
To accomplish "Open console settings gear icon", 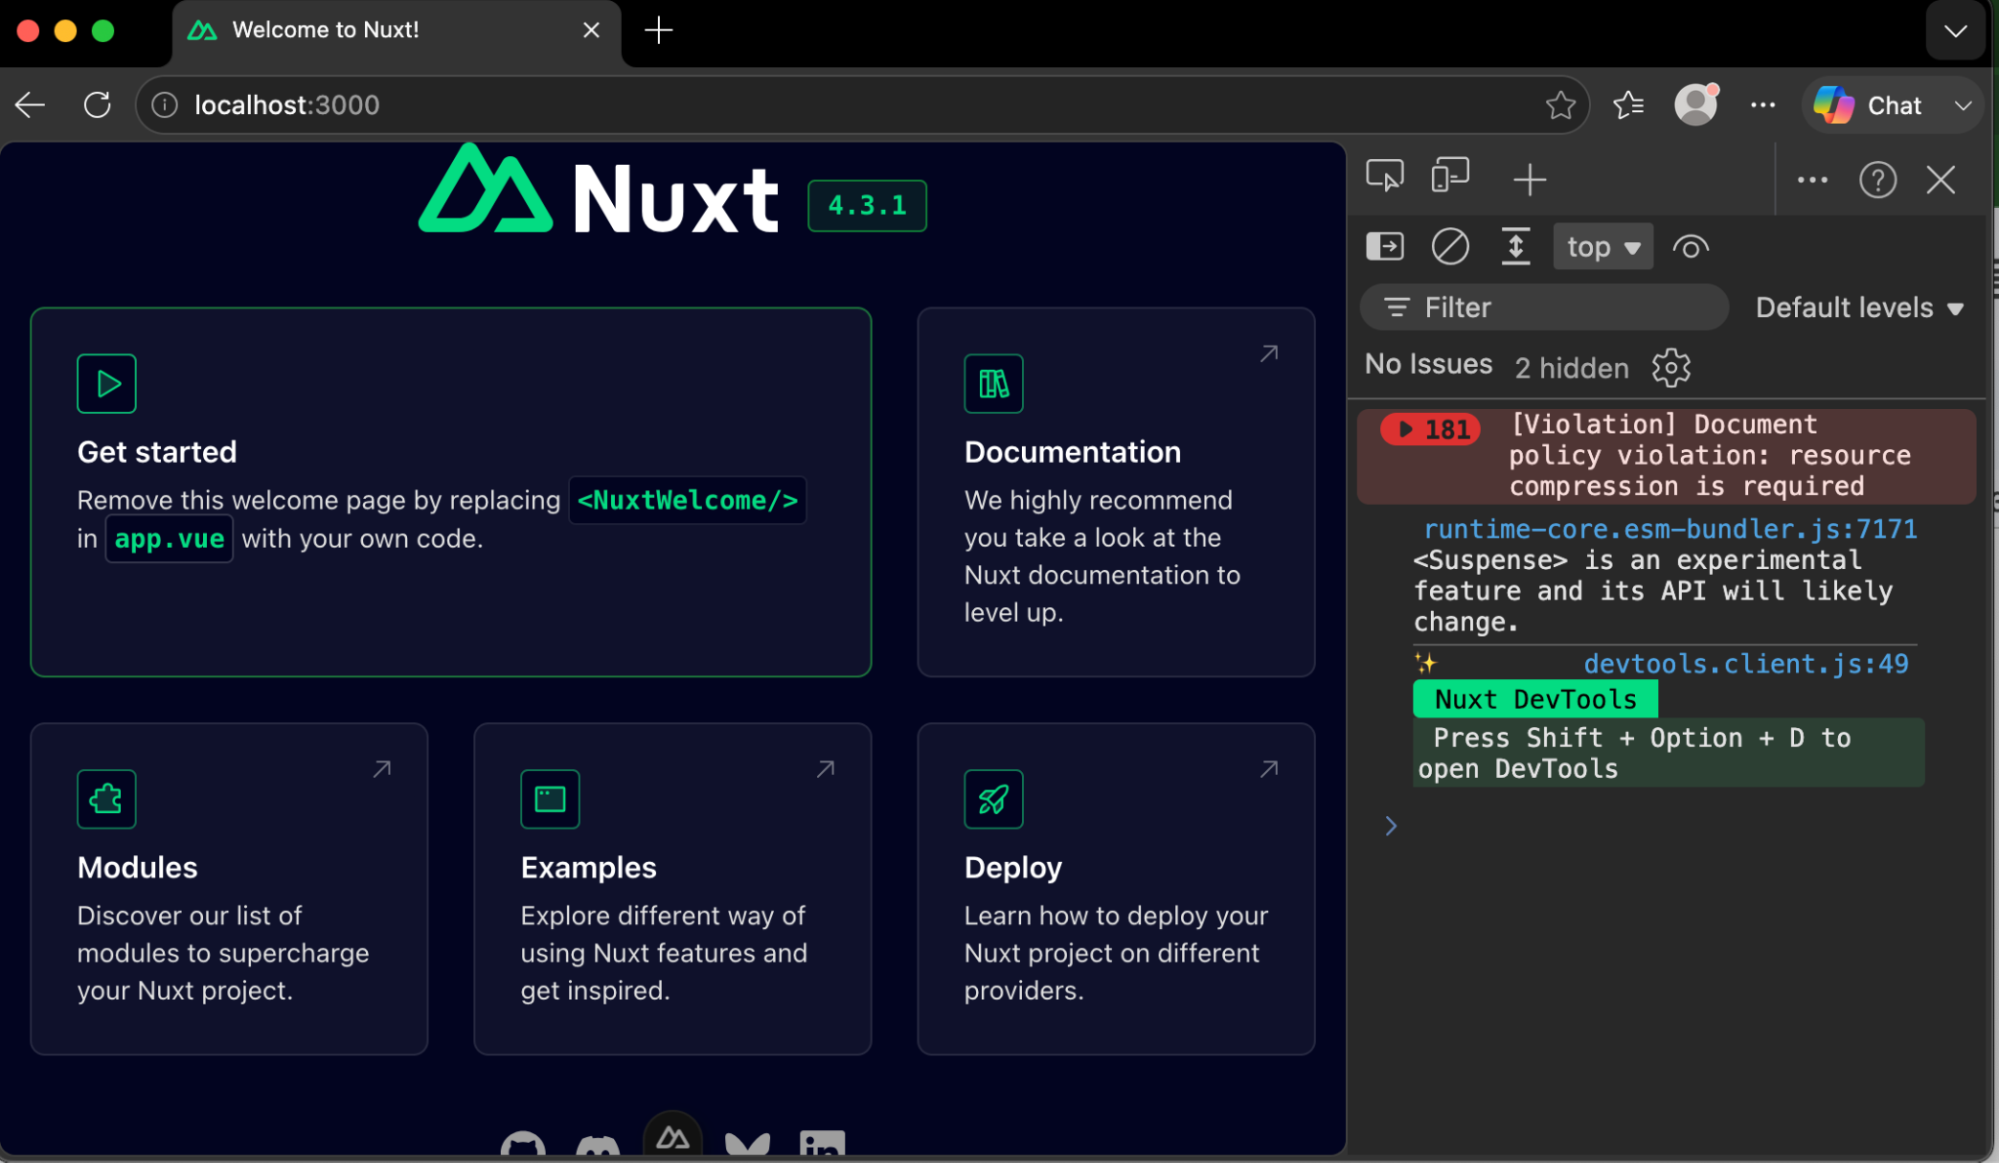I will pos(1671,368).
